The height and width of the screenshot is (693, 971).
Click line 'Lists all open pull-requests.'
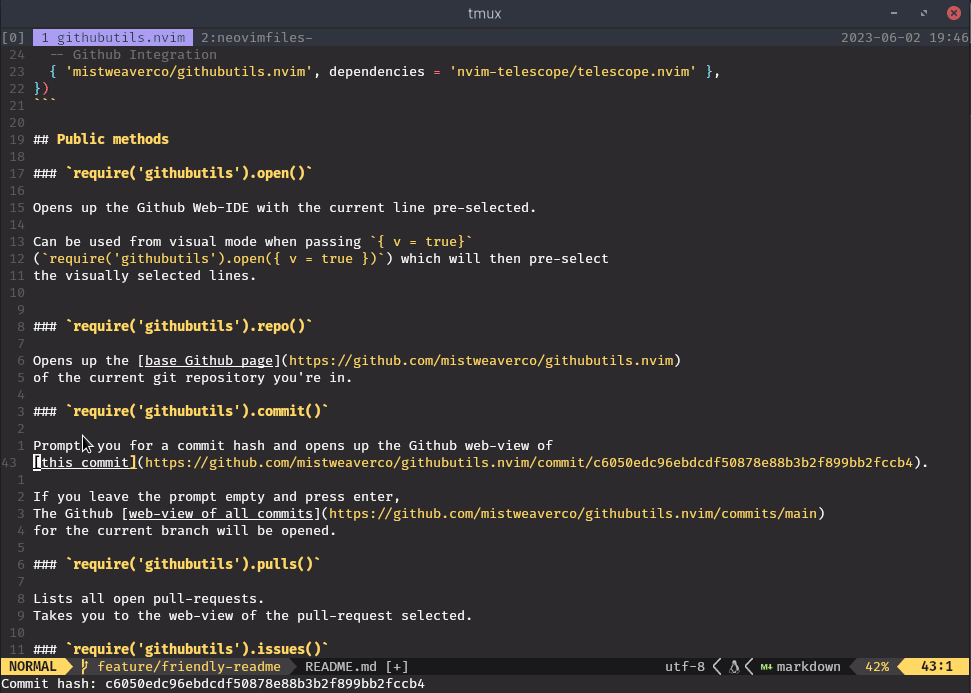(149, 599)
